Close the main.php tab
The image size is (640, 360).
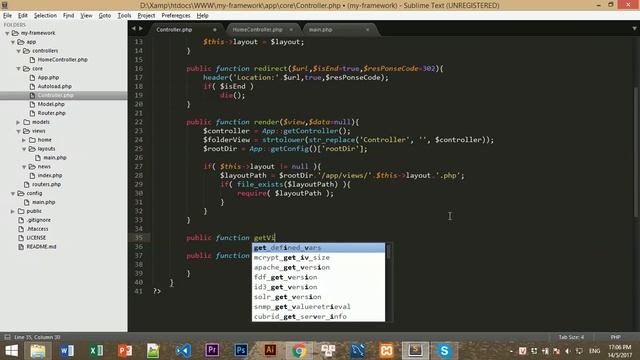point(367,29)
